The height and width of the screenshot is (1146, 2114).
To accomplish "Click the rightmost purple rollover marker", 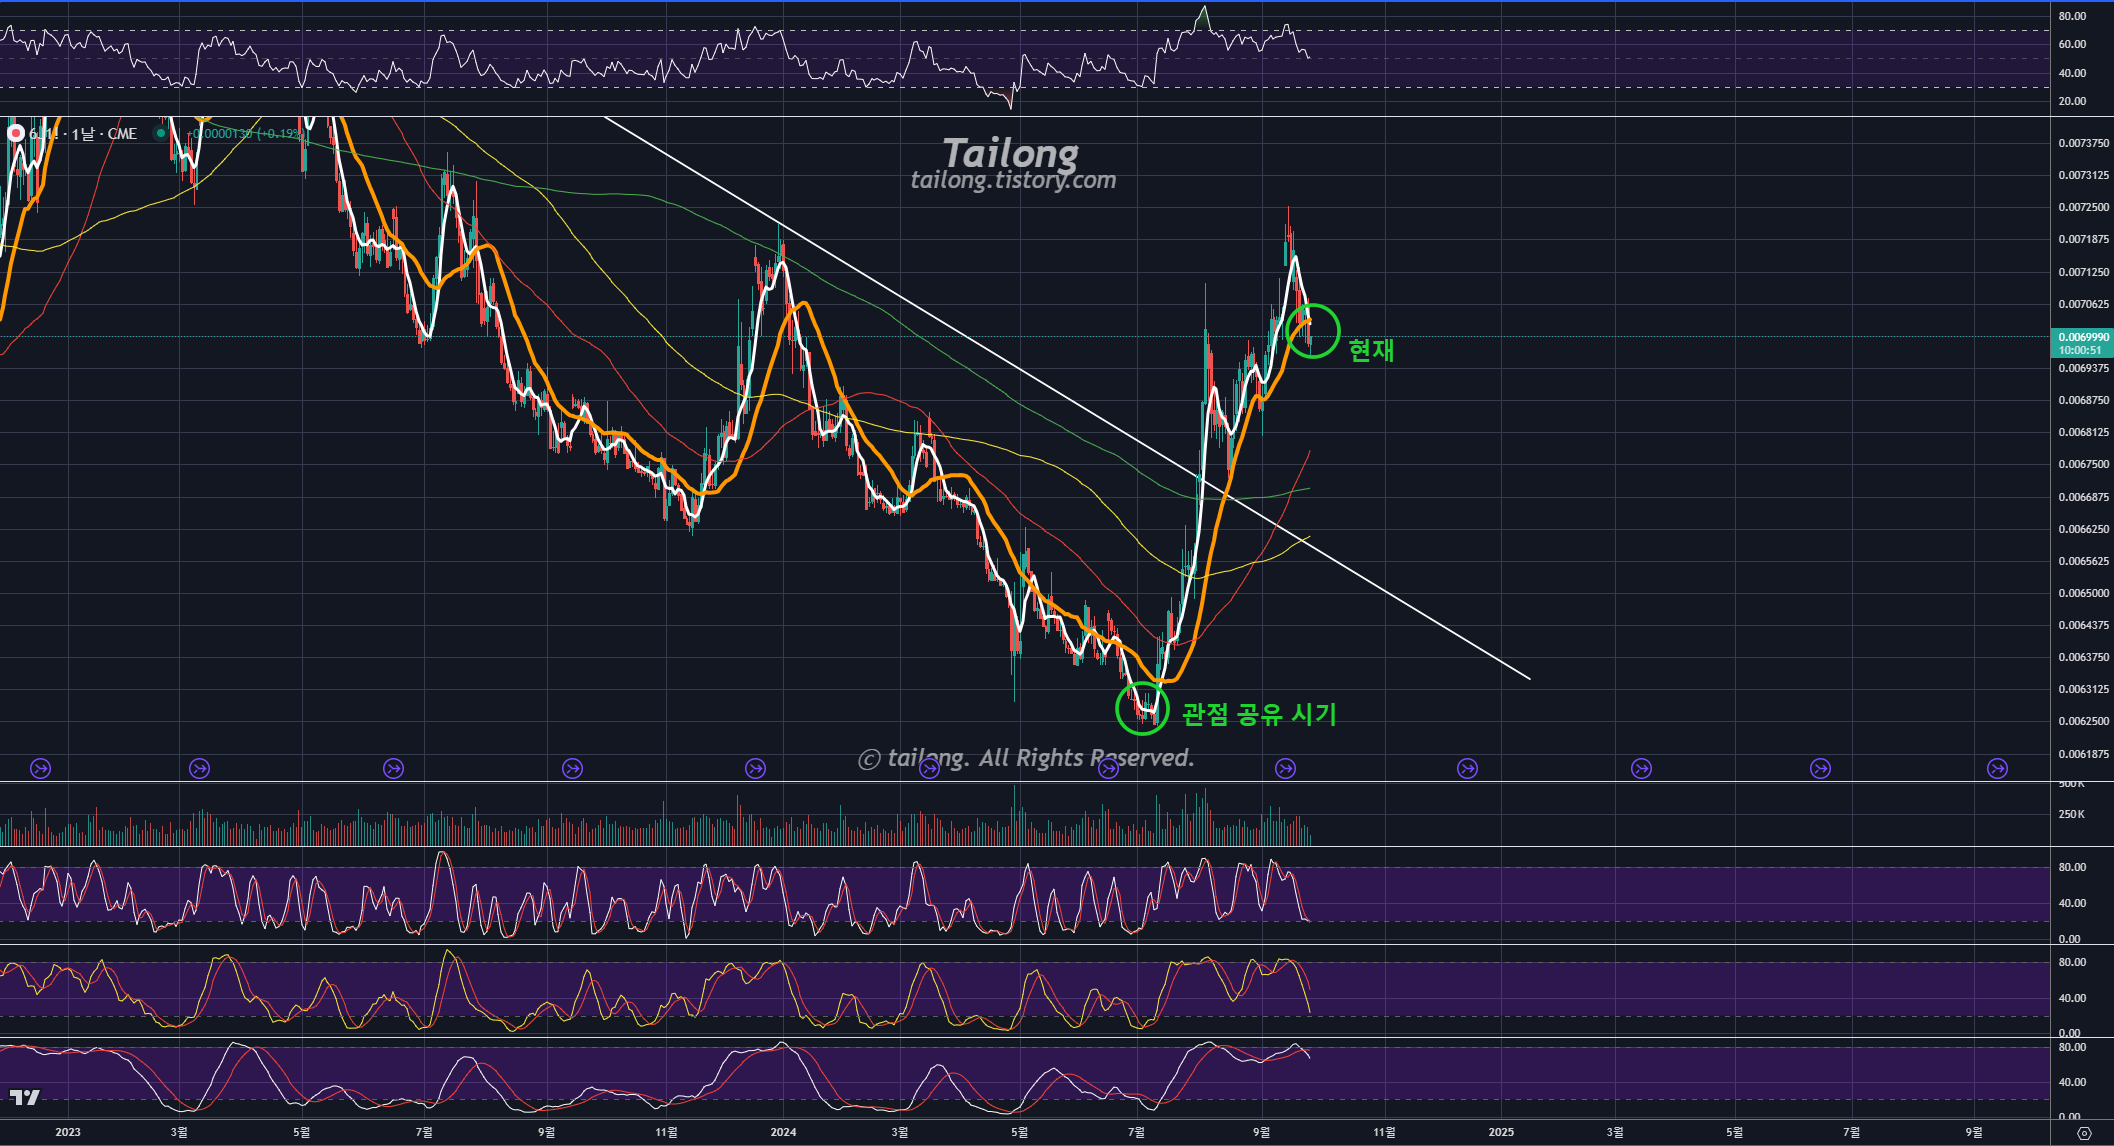I will coord(1997,768).
